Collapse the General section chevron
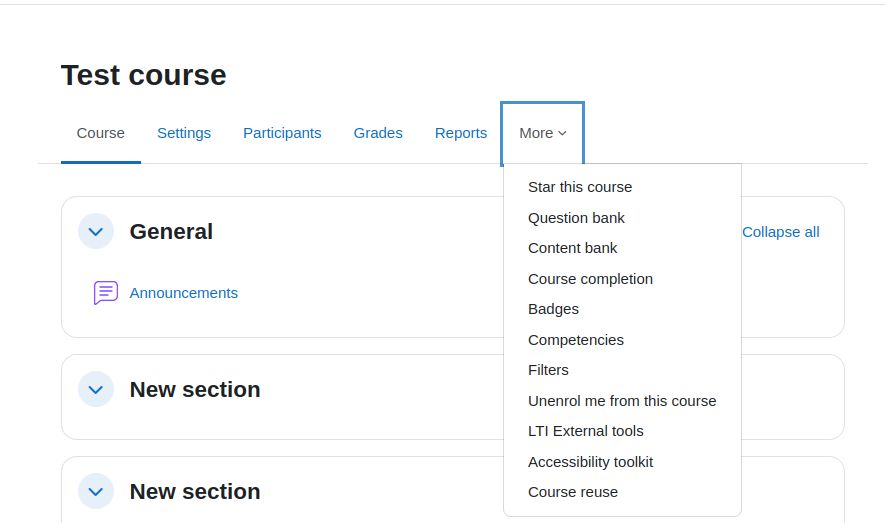The width and height of the screenshot is (885, 523). 96,231
